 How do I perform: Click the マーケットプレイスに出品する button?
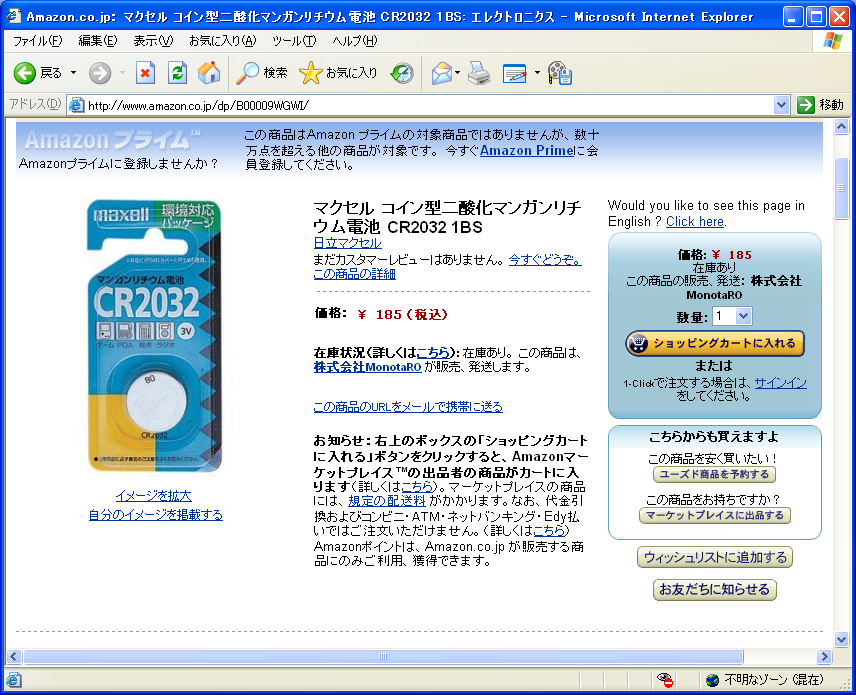[715, 515]
